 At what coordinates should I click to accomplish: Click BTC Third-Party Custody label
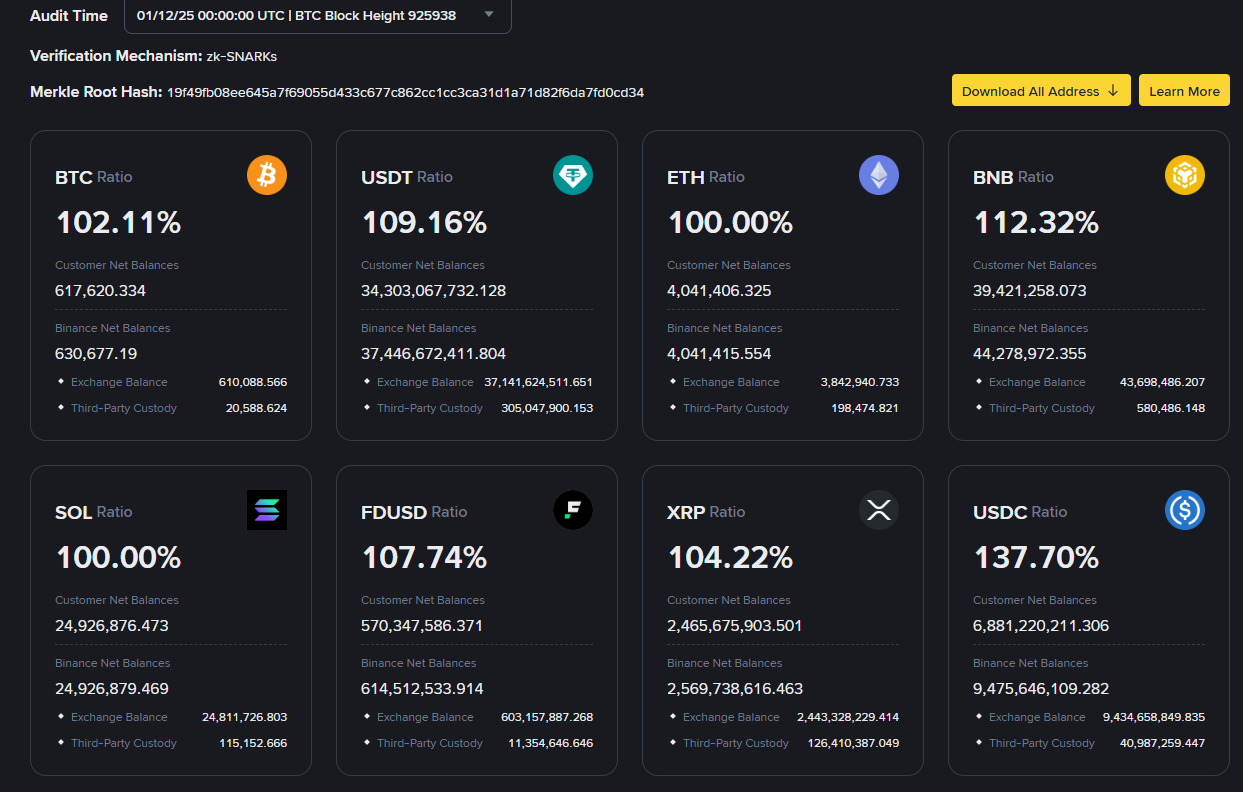[124, 408]
